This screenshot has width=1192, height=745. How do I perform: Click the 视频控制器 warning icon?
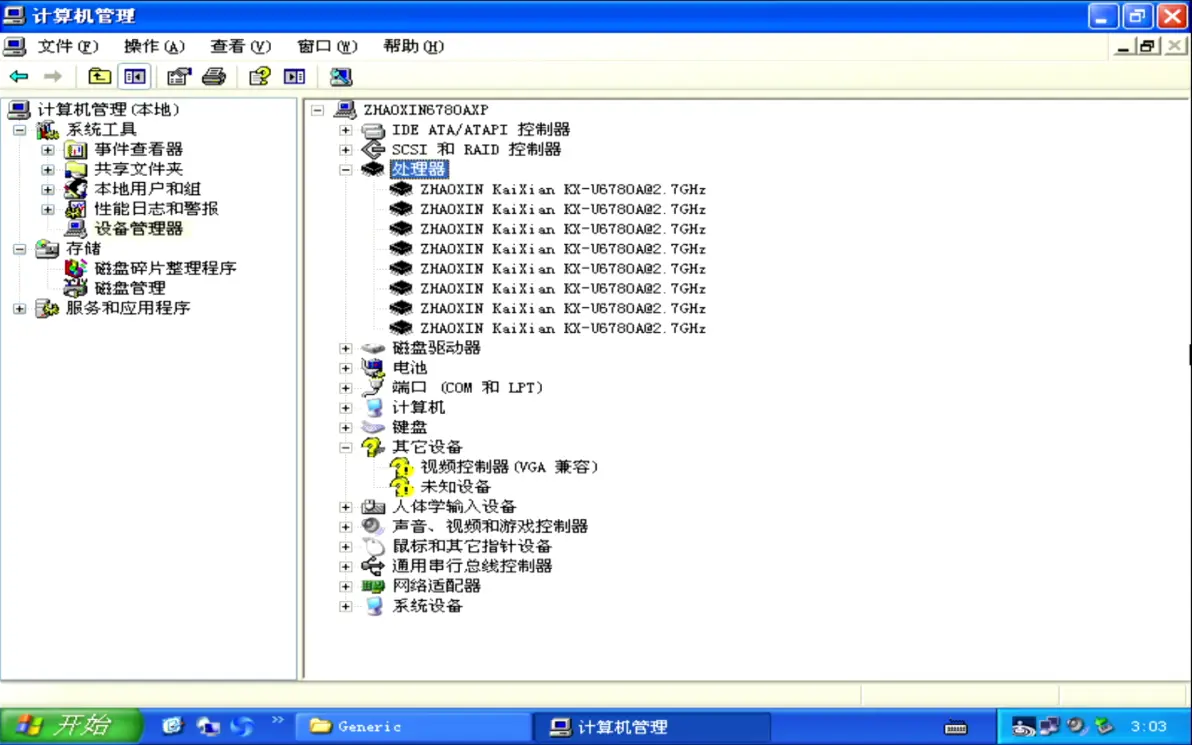[x=401, y=467]
